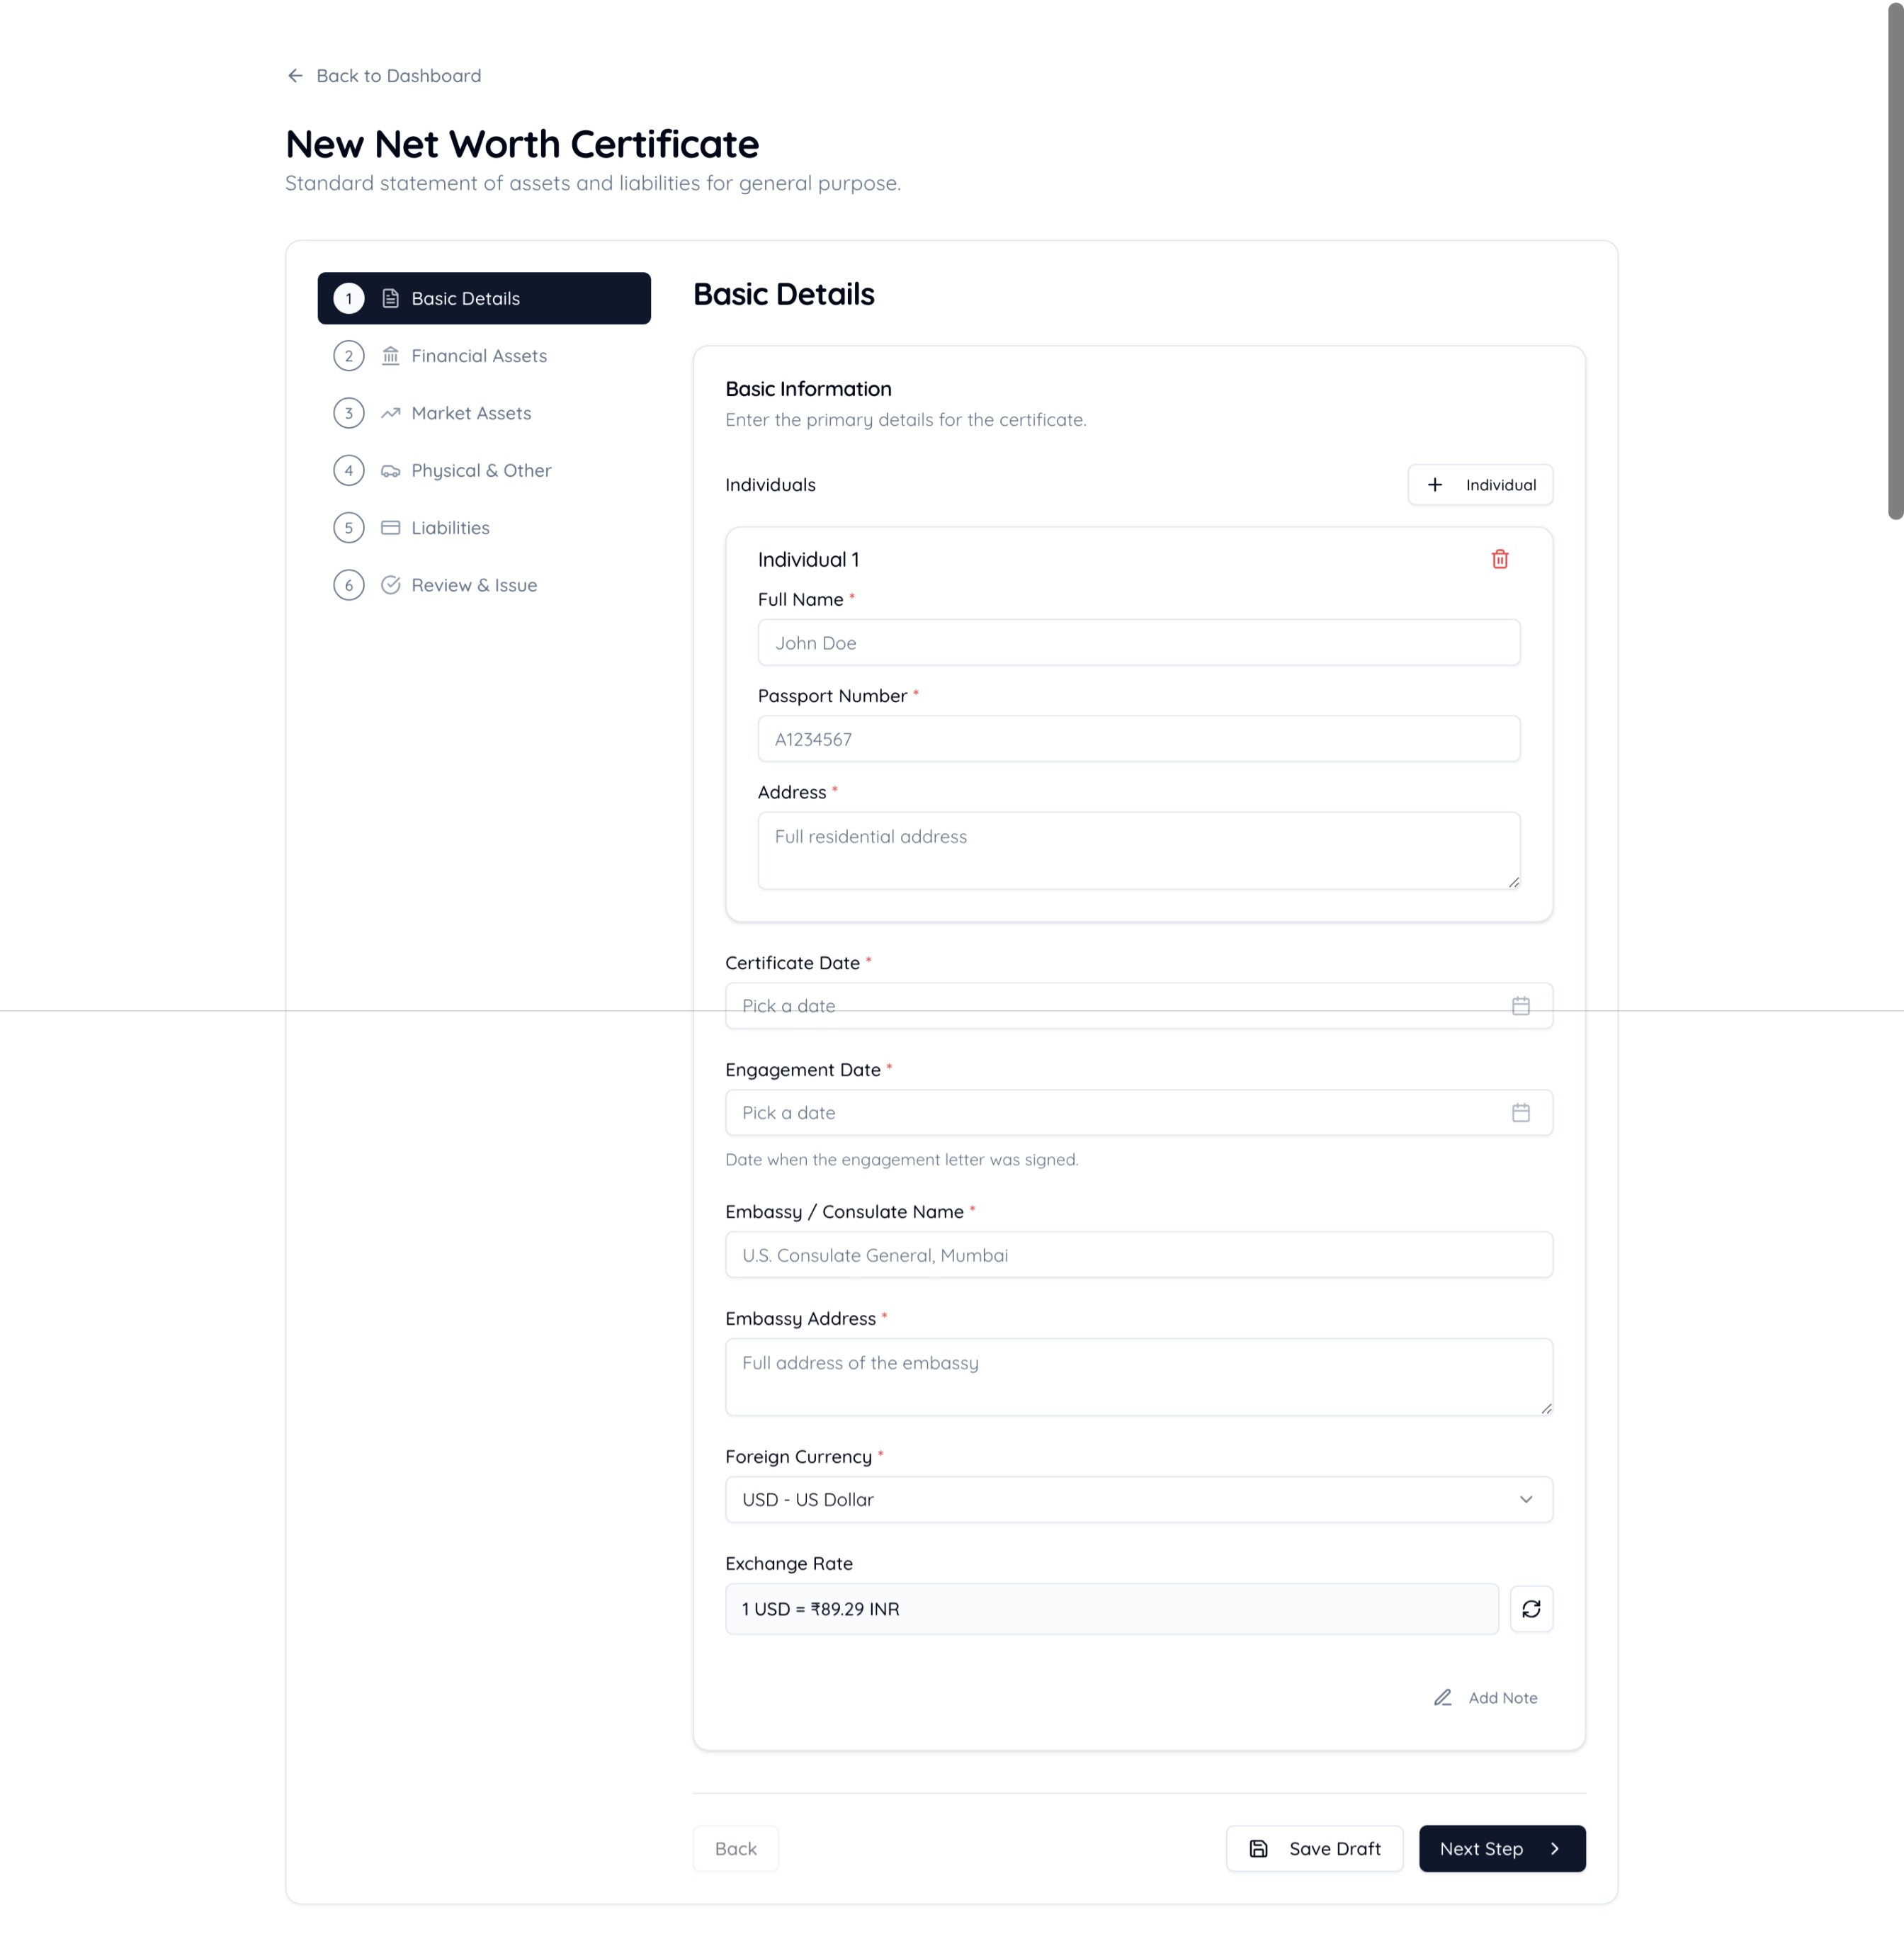
Task: Click inside the Embassy Address textarea
Action: [1138, 1376]
